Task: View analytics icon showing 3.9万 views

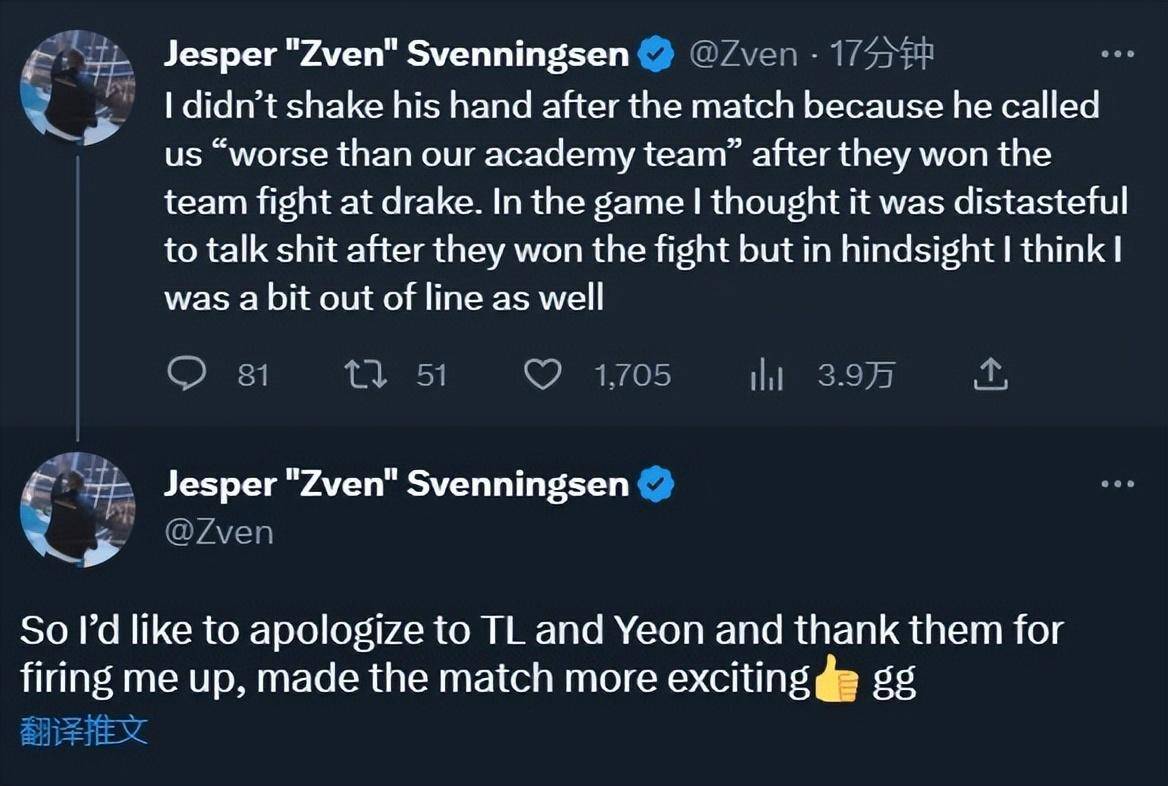Action: pyautogui.click(x=766, y=376)
